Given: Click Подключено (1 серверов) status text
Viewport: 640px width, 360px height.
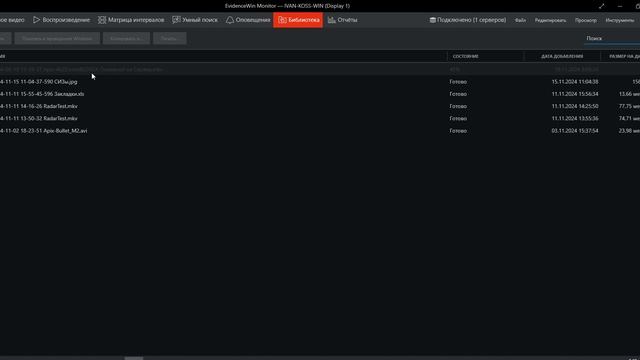Looking at the screenshot, I should [x=471, y=20].
